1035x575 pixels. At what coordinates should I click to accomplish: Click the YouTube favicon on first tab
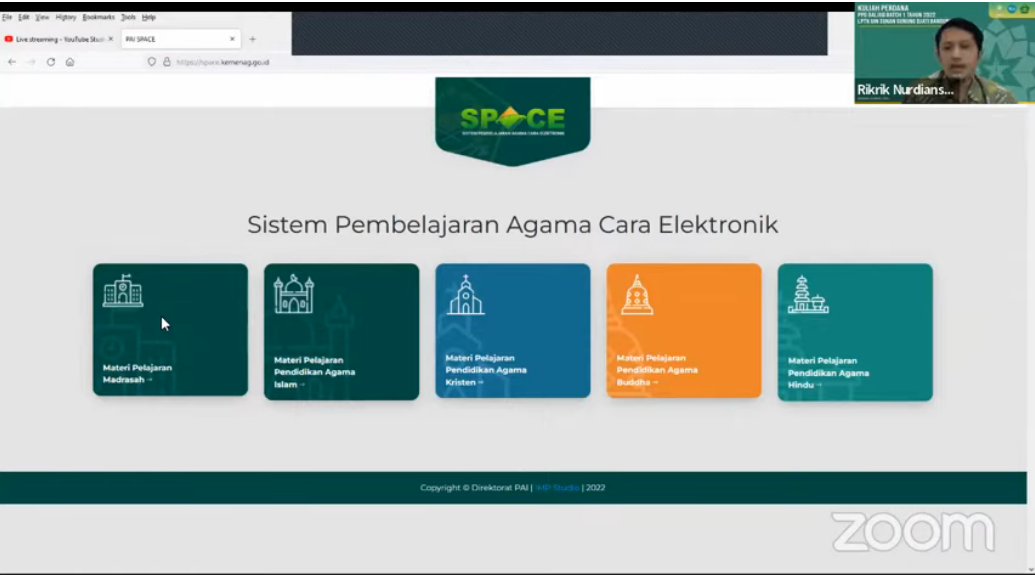coord(9,39)
